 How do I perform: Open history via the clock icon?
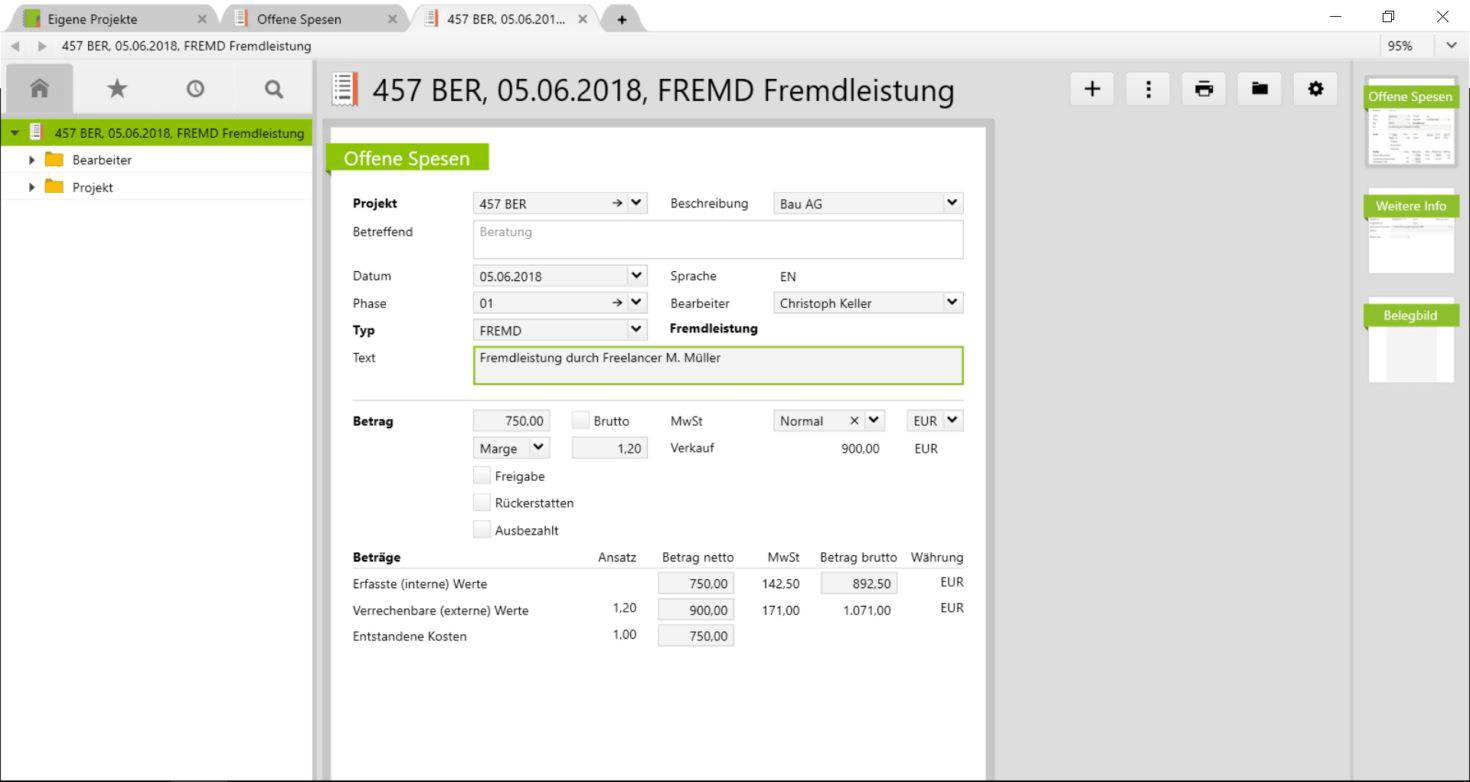(195, 89)
